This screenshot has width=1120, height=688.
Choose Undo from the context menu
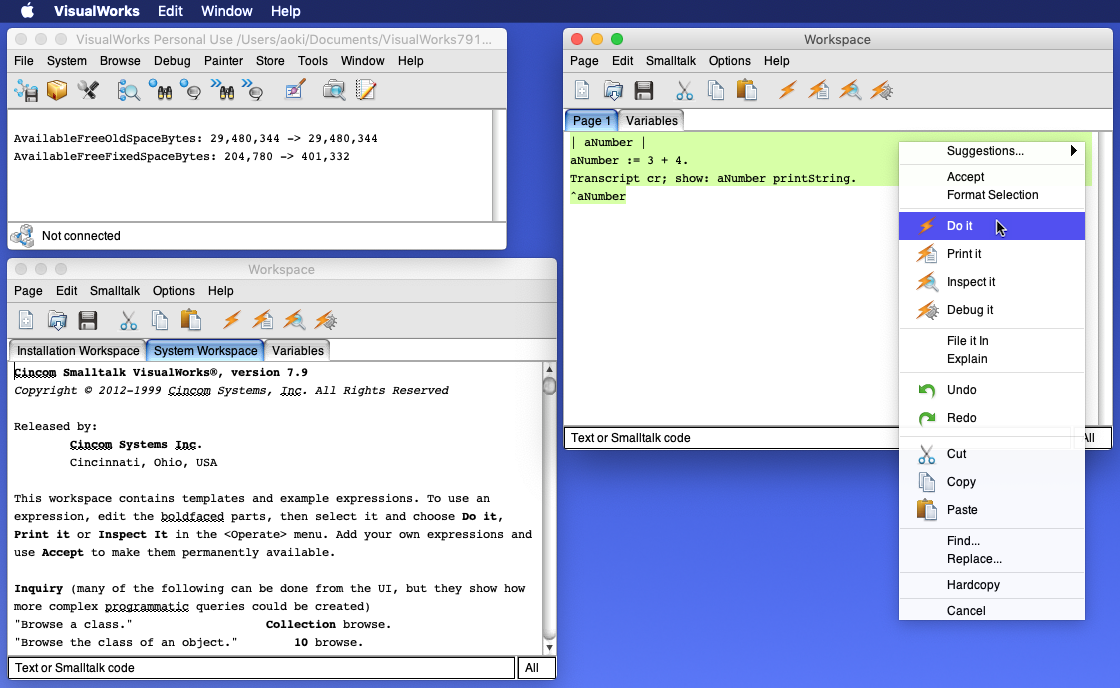click(991, 389)
